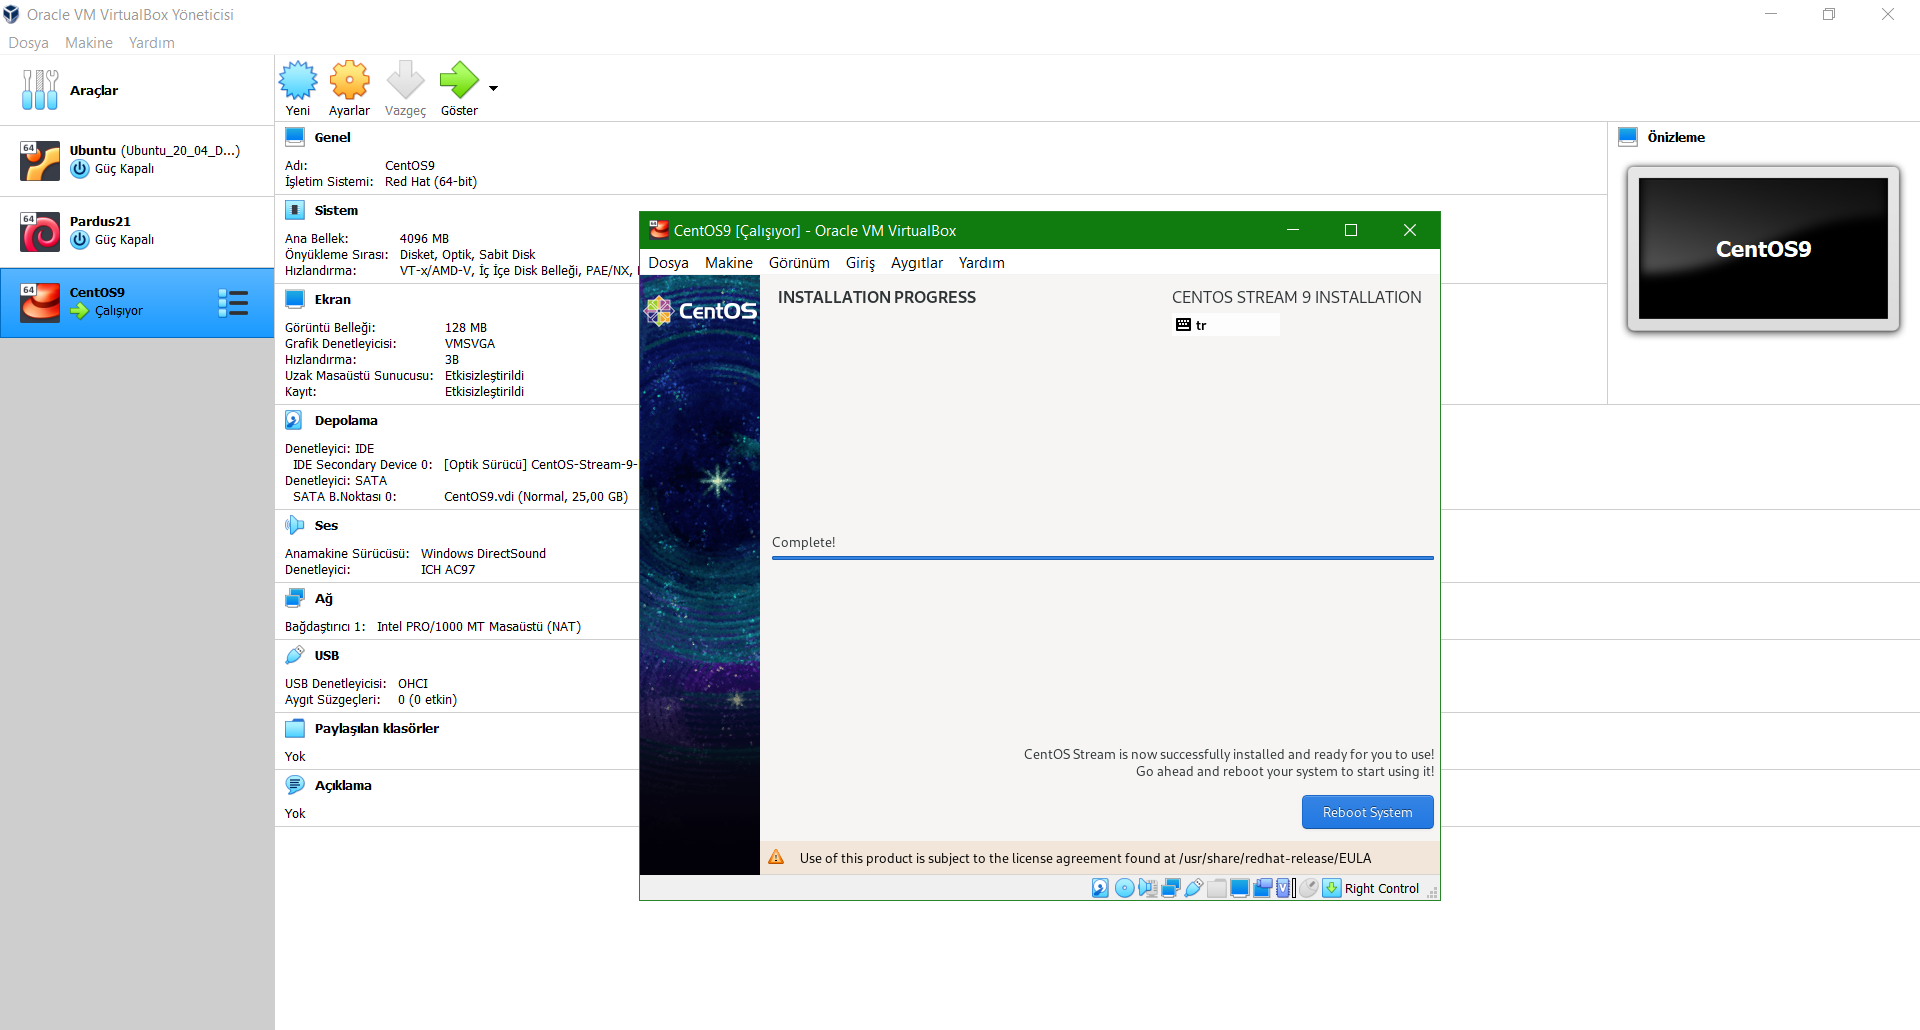Click the Ses section icon
Screen dimensions: 1920x1030
[295, 525]
